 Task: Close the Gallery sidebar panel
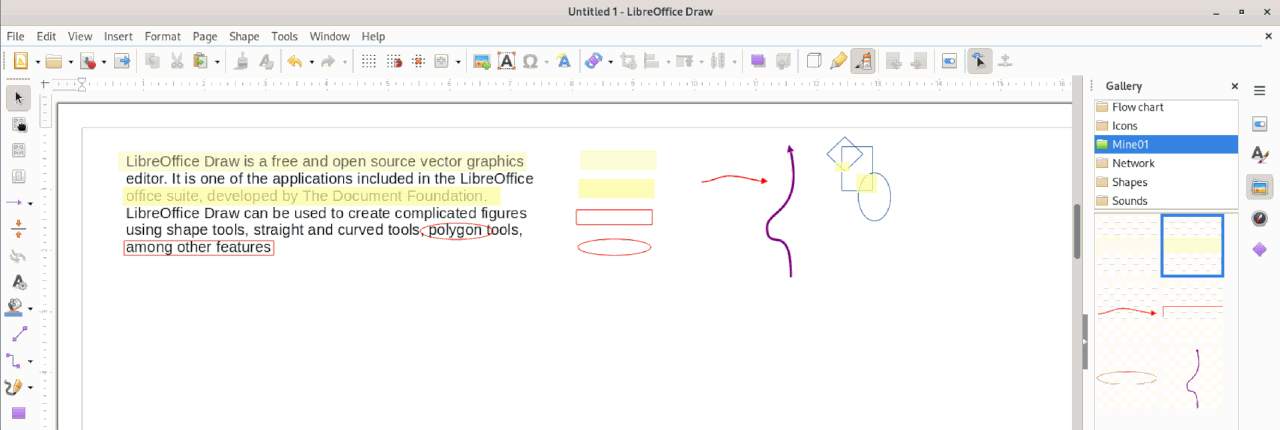coord(1234,87)
